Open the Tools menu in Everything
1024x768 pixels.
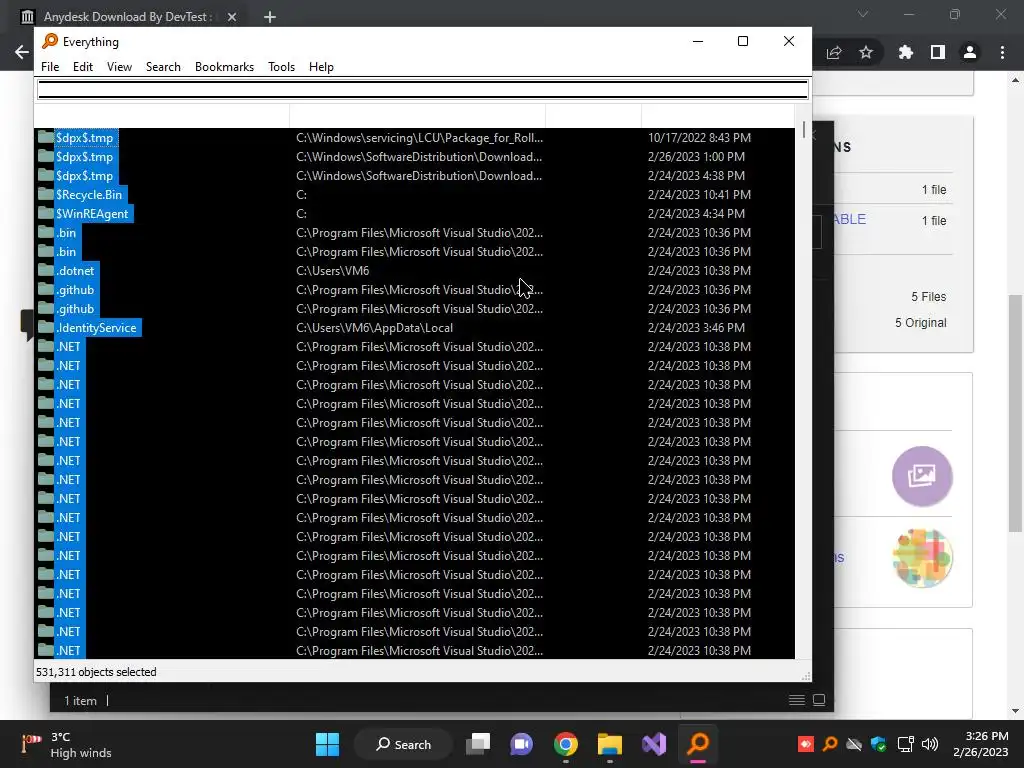click(x=281, y=67)
